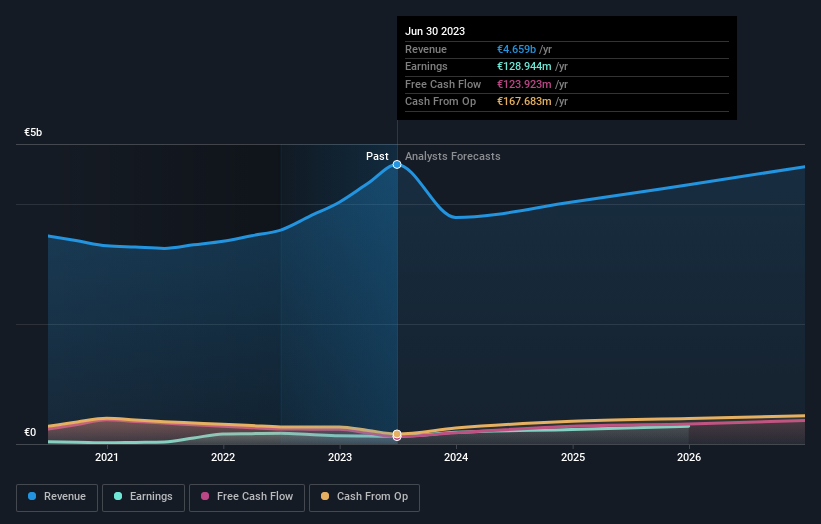
Task: Toggle the Revenue legend button
Action: pos(57,497)
